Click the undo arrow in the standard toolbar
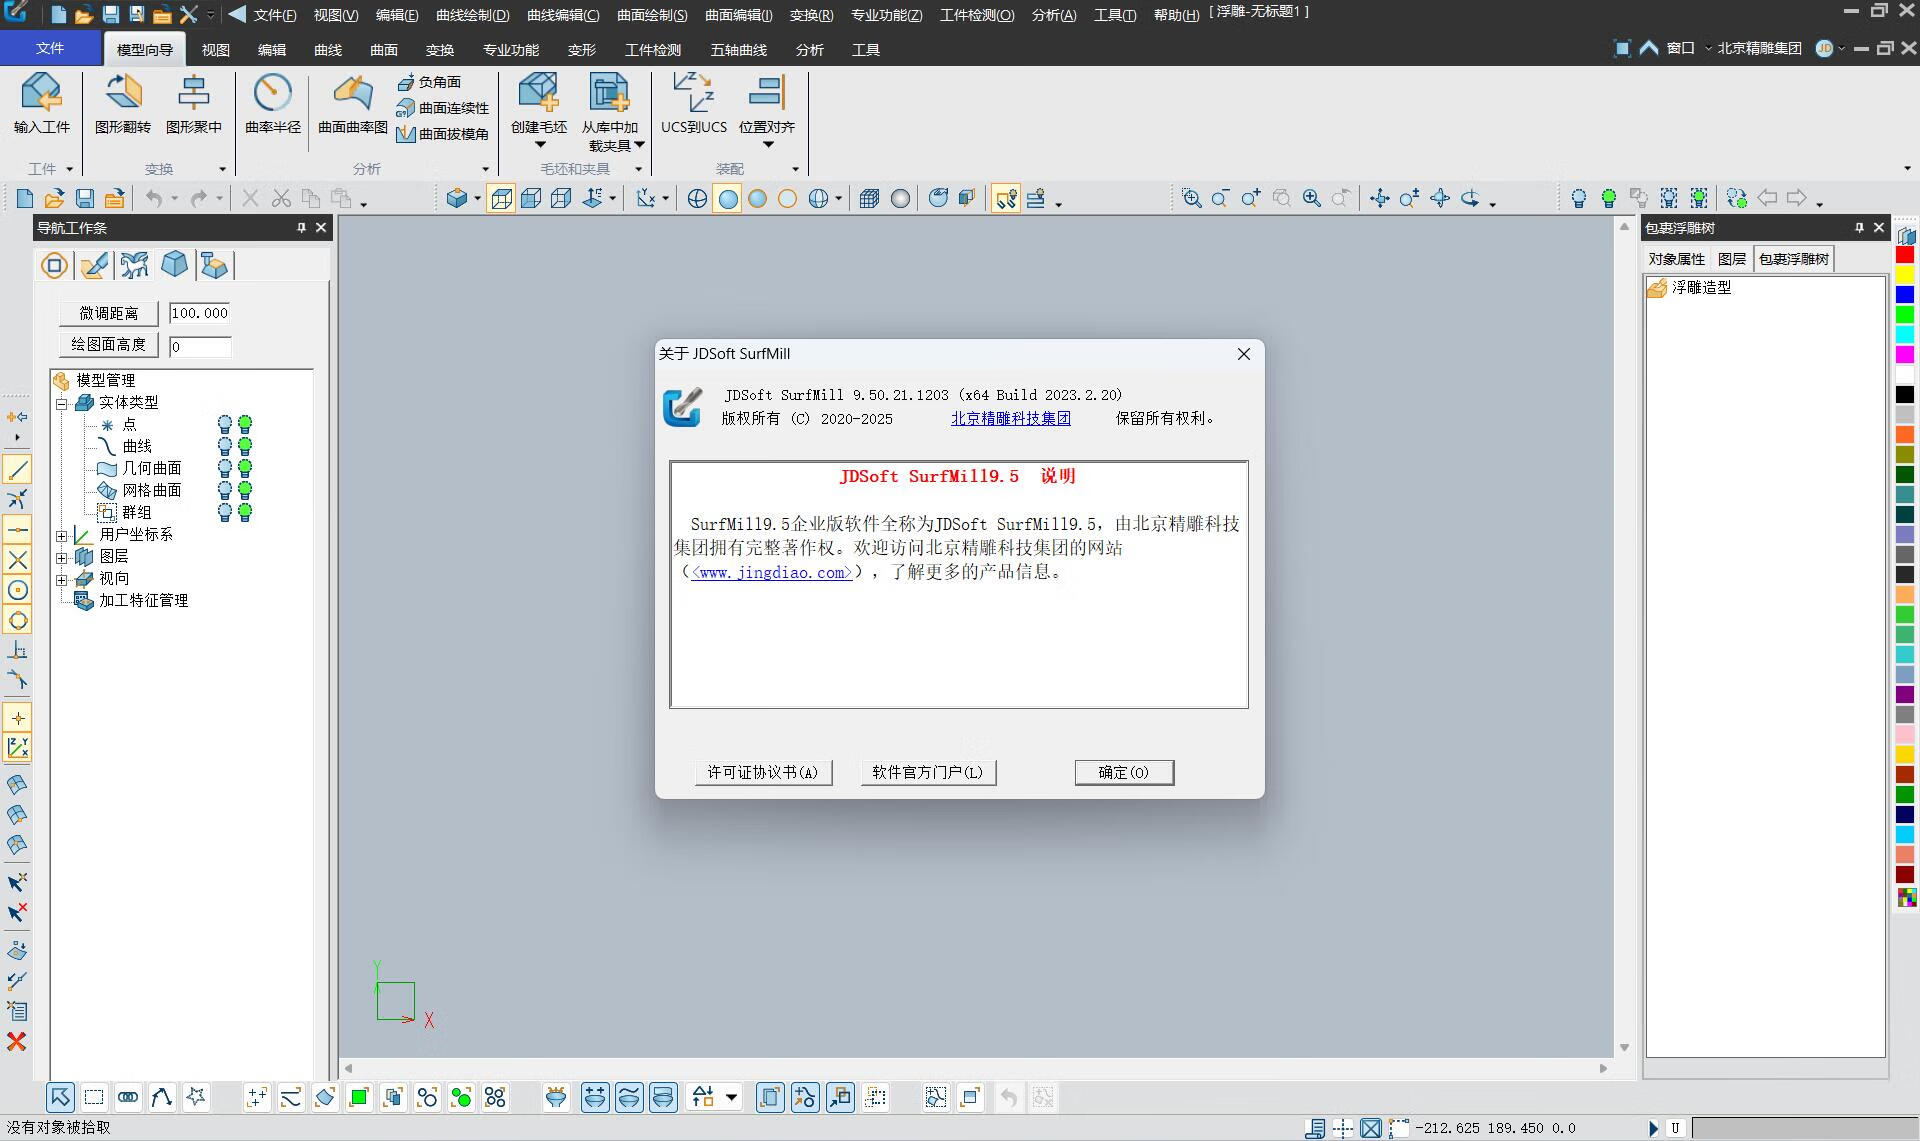1920x1141 pixels. pos(153,199)
